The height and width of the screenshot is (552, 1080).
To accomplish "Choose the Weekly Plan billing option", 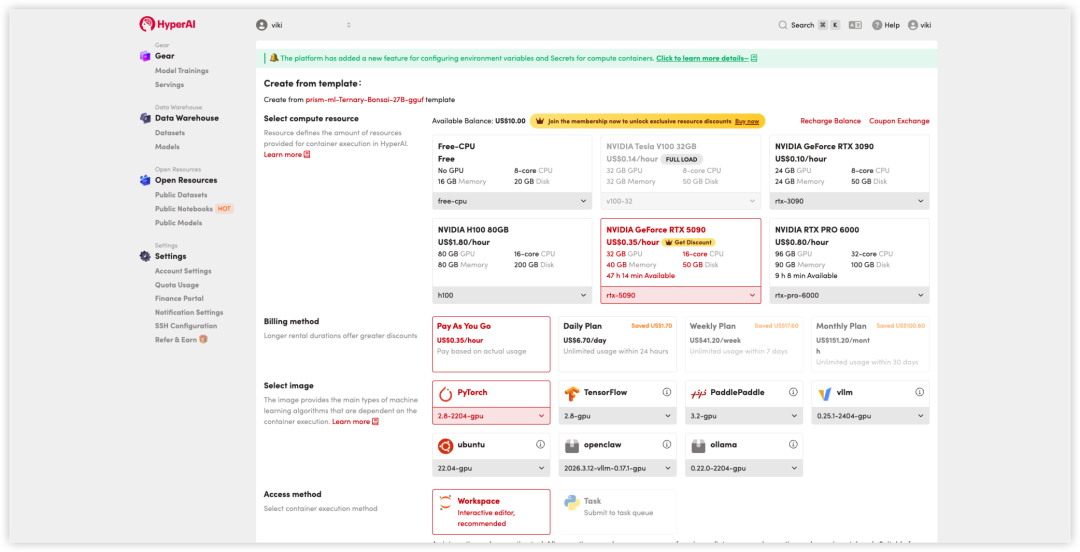I will [744, 344].
